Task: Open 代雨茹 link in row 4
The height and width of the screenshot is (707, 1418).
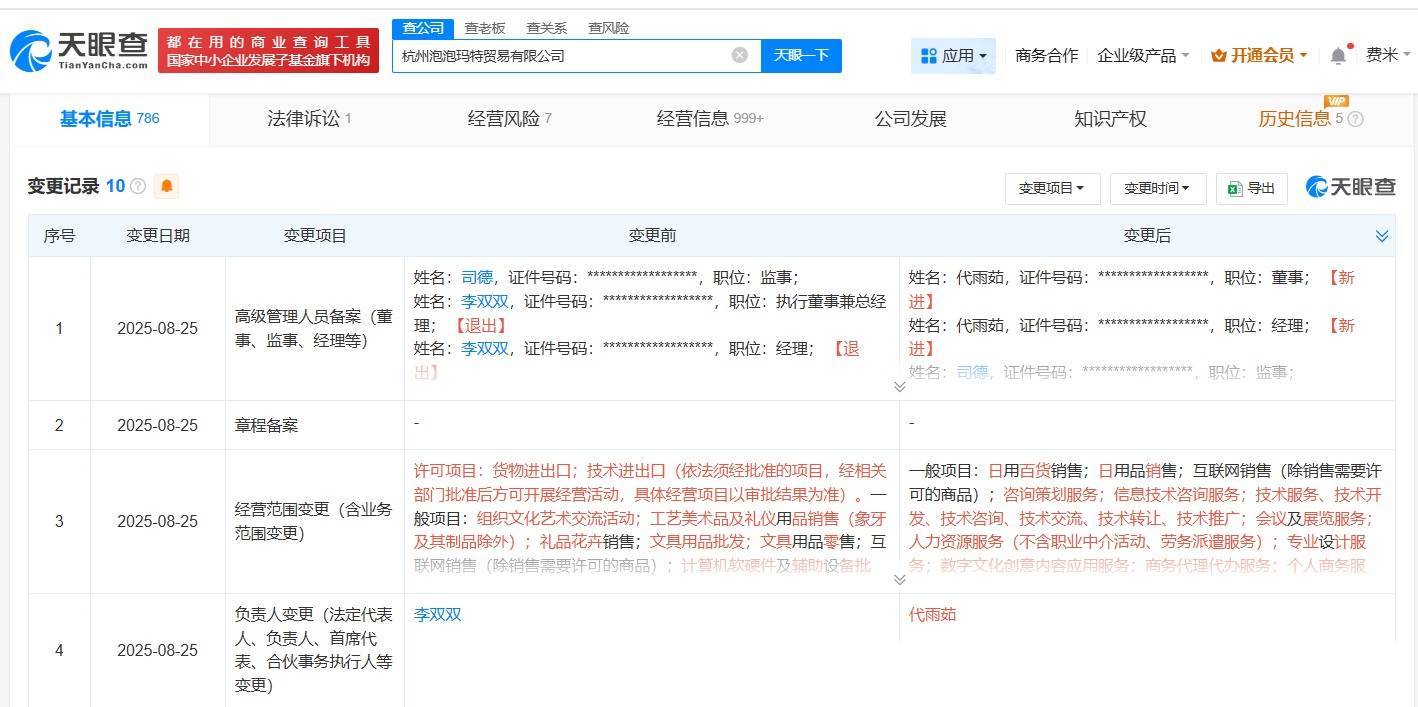Action: (932, 614)
